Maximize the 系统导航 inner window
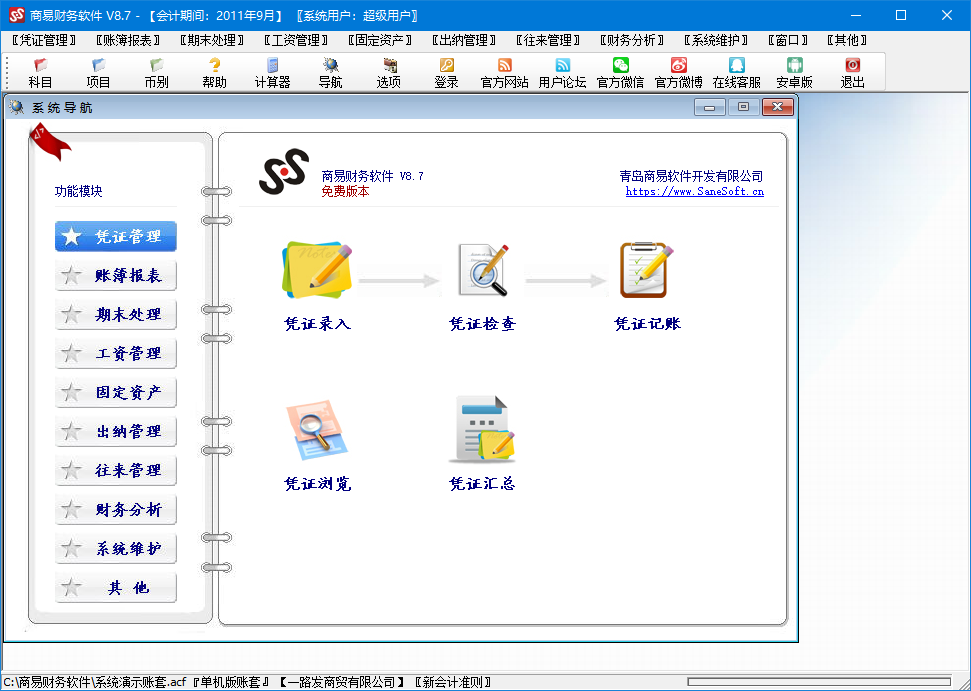 coord(743,107)
